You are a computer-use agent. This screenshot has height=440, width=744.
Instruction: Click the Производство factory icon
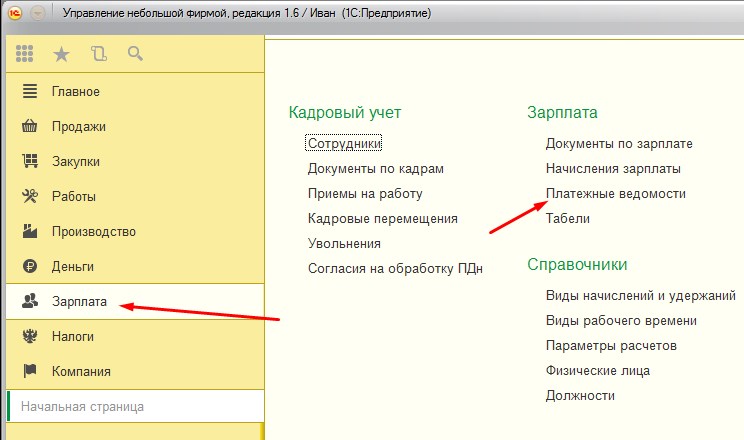(30, 231)
